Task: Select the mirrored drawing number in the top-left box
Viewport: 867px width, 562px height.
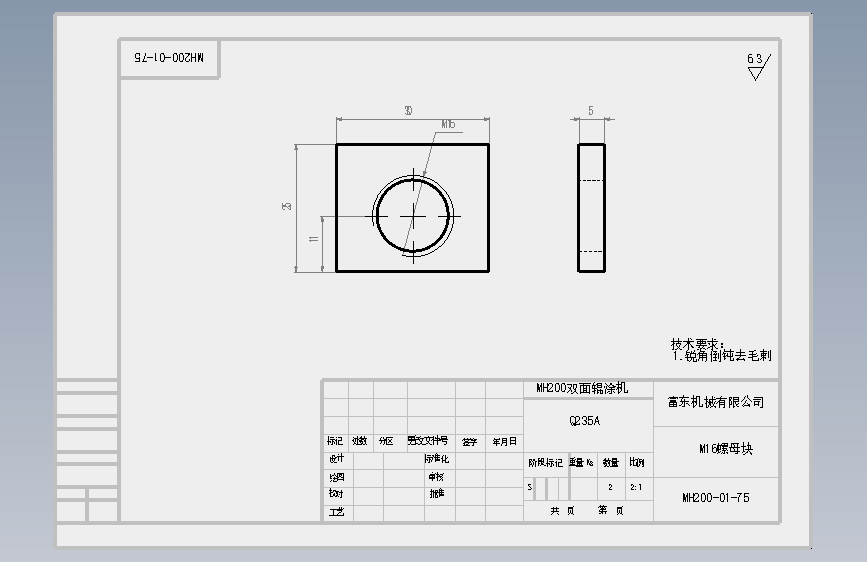Action: coord(169,58)
